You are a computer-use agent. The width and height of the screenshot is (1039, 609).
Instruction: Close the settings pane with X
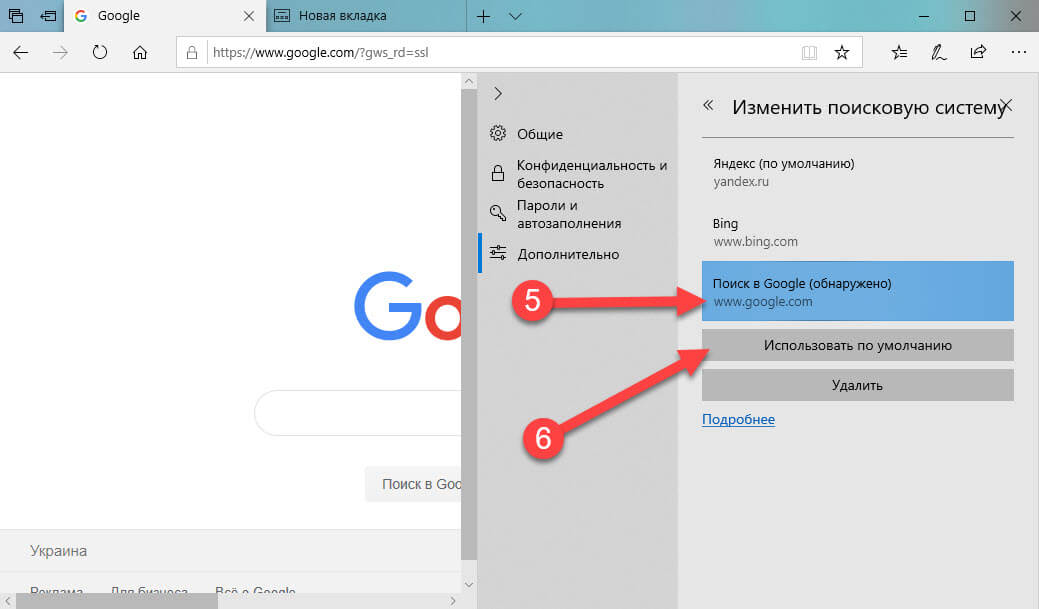click(1006, 105)
